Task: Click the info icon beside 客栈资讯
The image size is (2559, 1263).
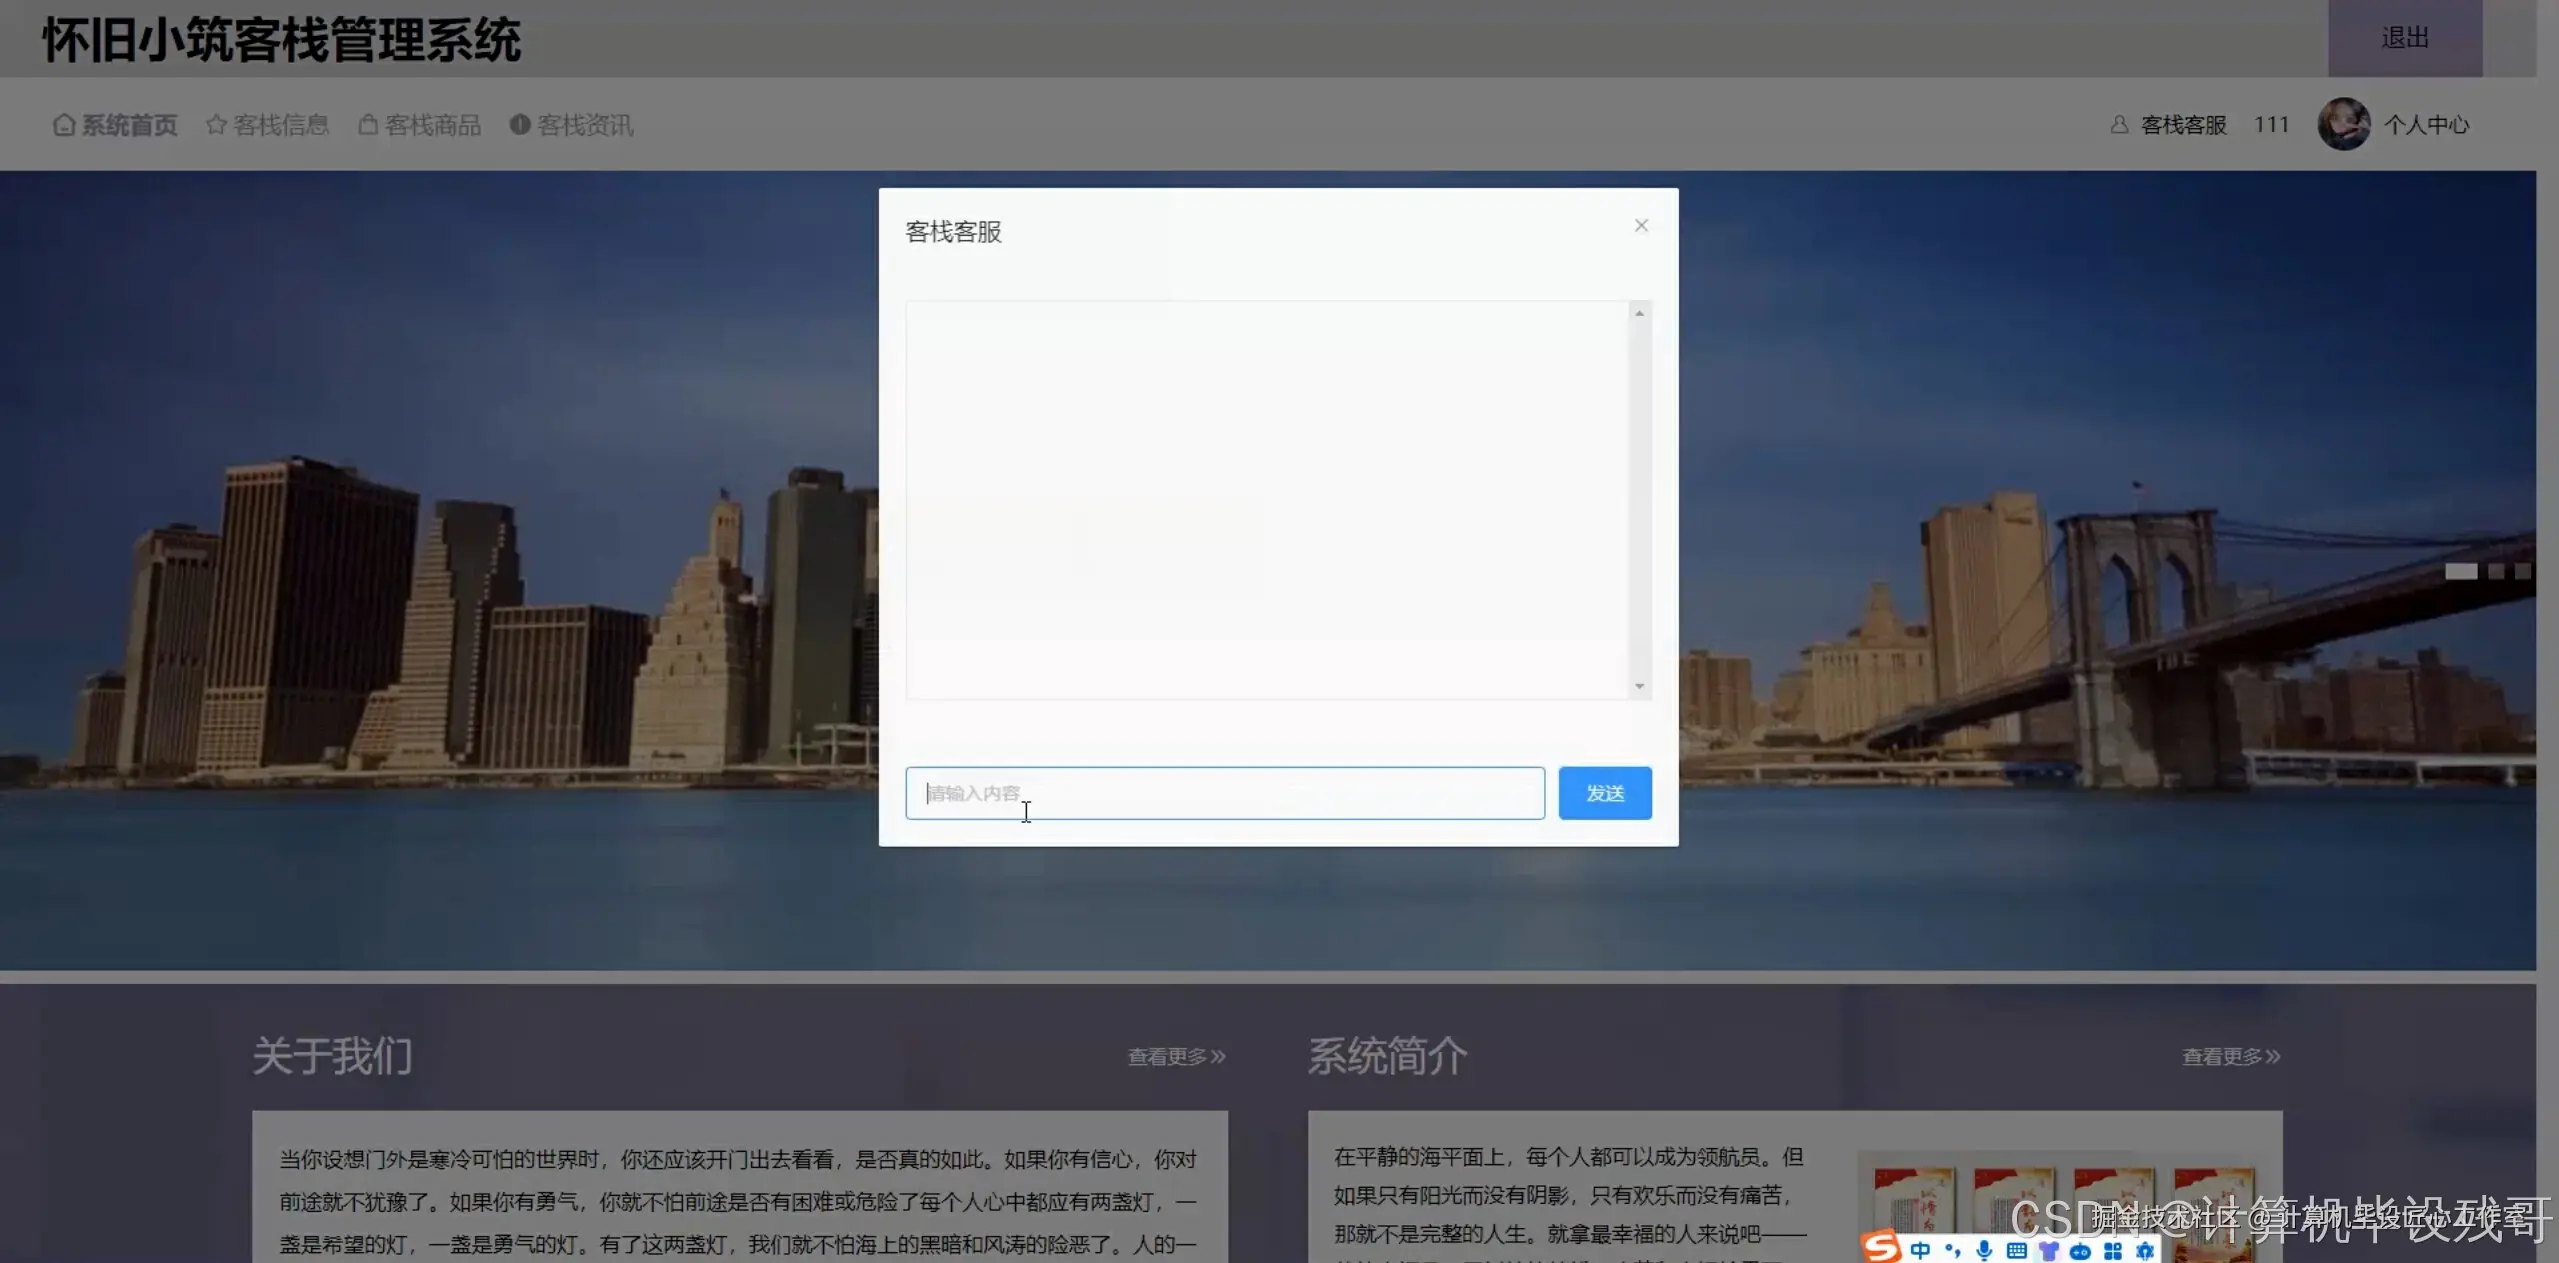Action: pos(521,124)
